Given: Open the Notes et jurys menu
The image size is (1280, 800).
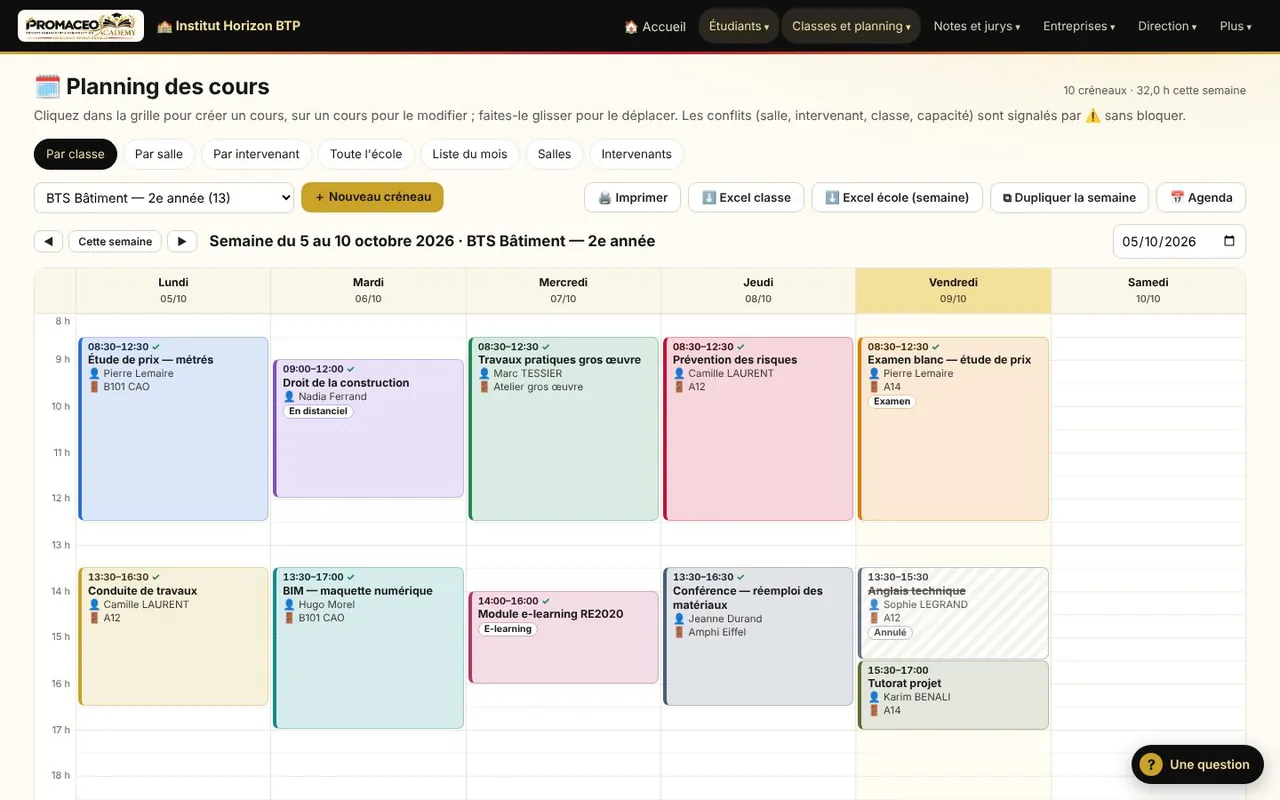Looking at the screenshot, I should 977,26.
